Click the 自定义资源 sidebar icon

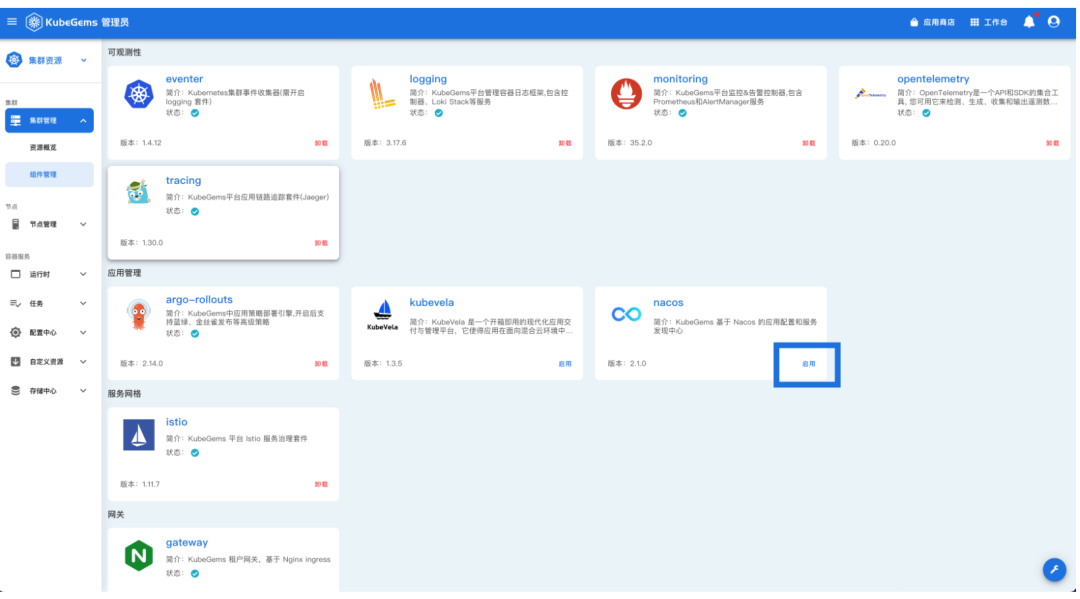pos(15,361)
